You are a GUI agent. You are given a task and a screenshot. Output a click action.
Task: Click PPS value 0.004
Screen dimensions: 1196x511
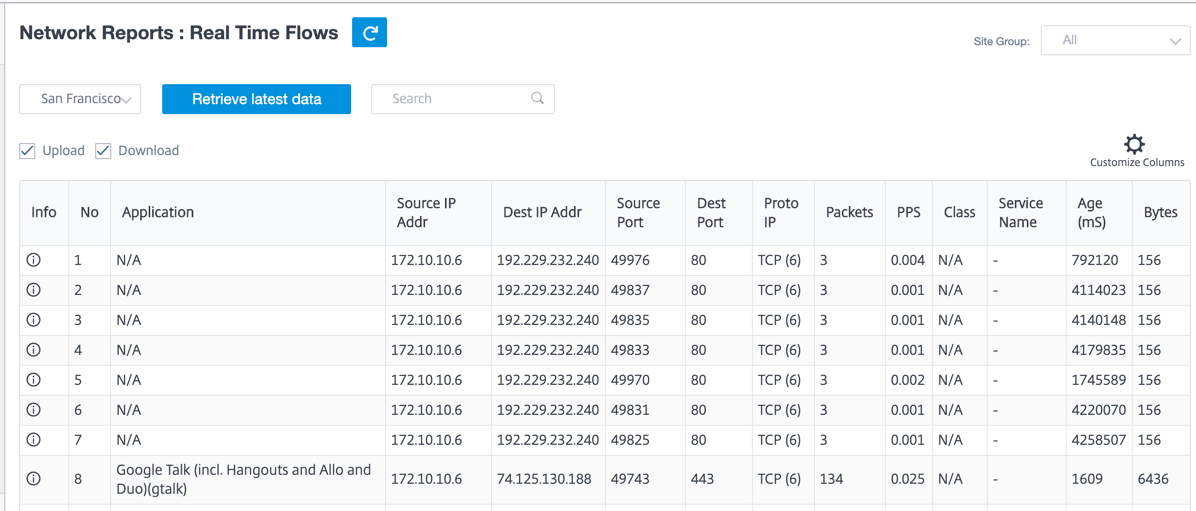[x=908, y=260]
